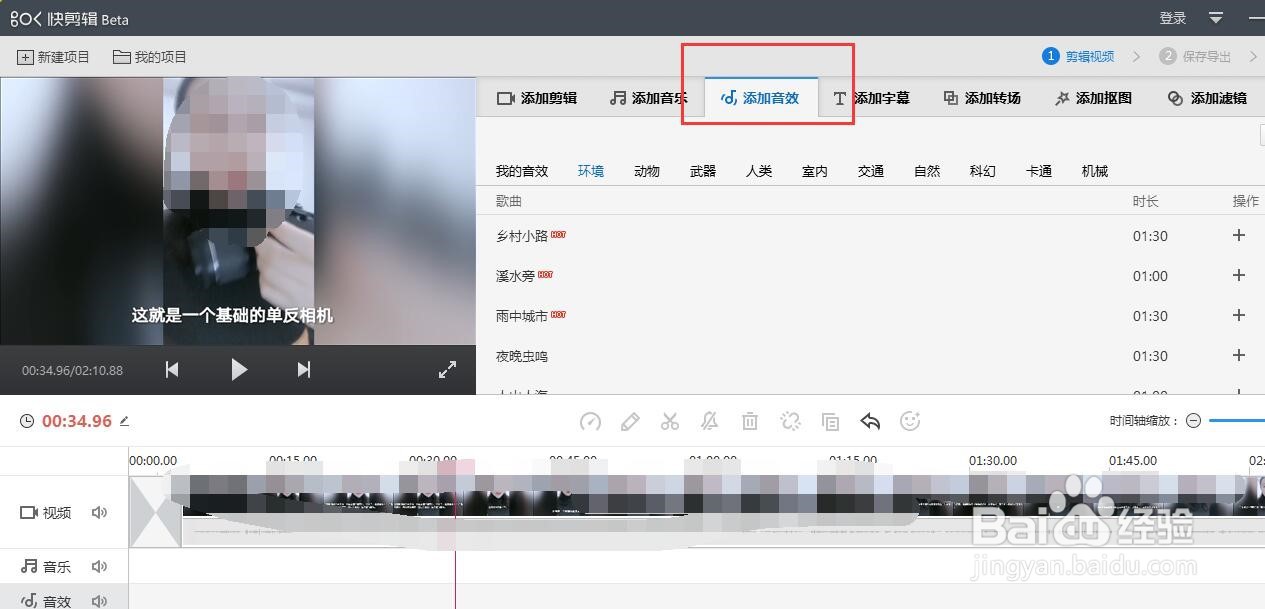Click the 歌曲 column header
The image size is (1265, 609).
coord(509,201)
